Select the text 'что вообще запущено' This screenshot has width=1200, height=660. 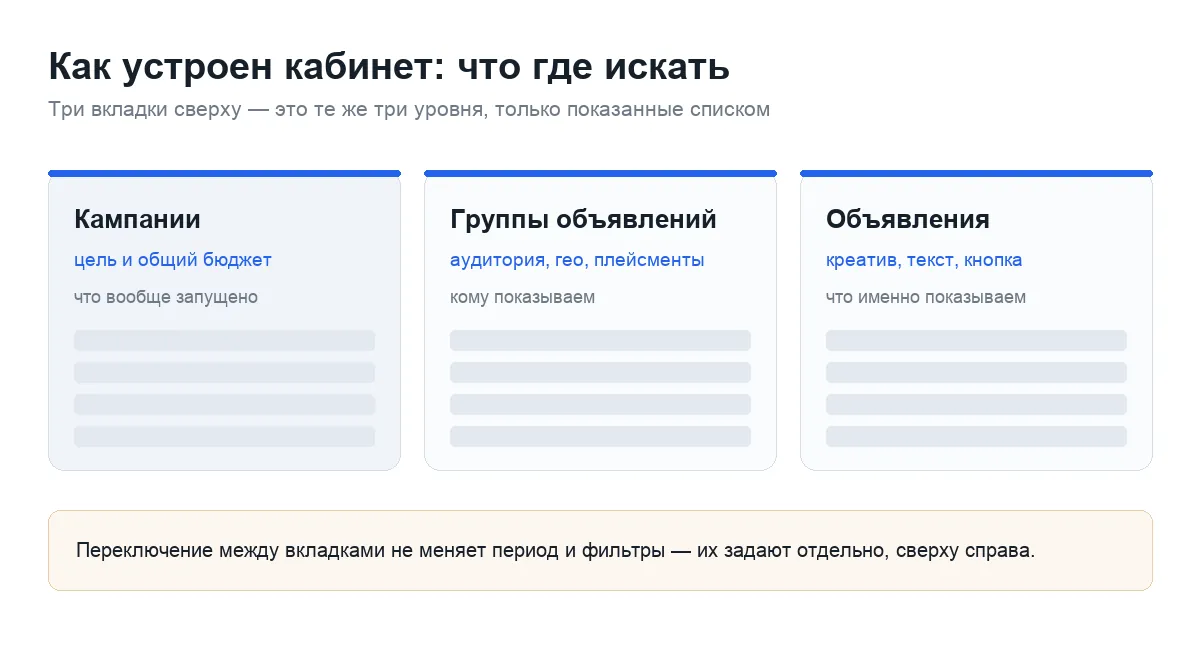(x=166, y=297)
